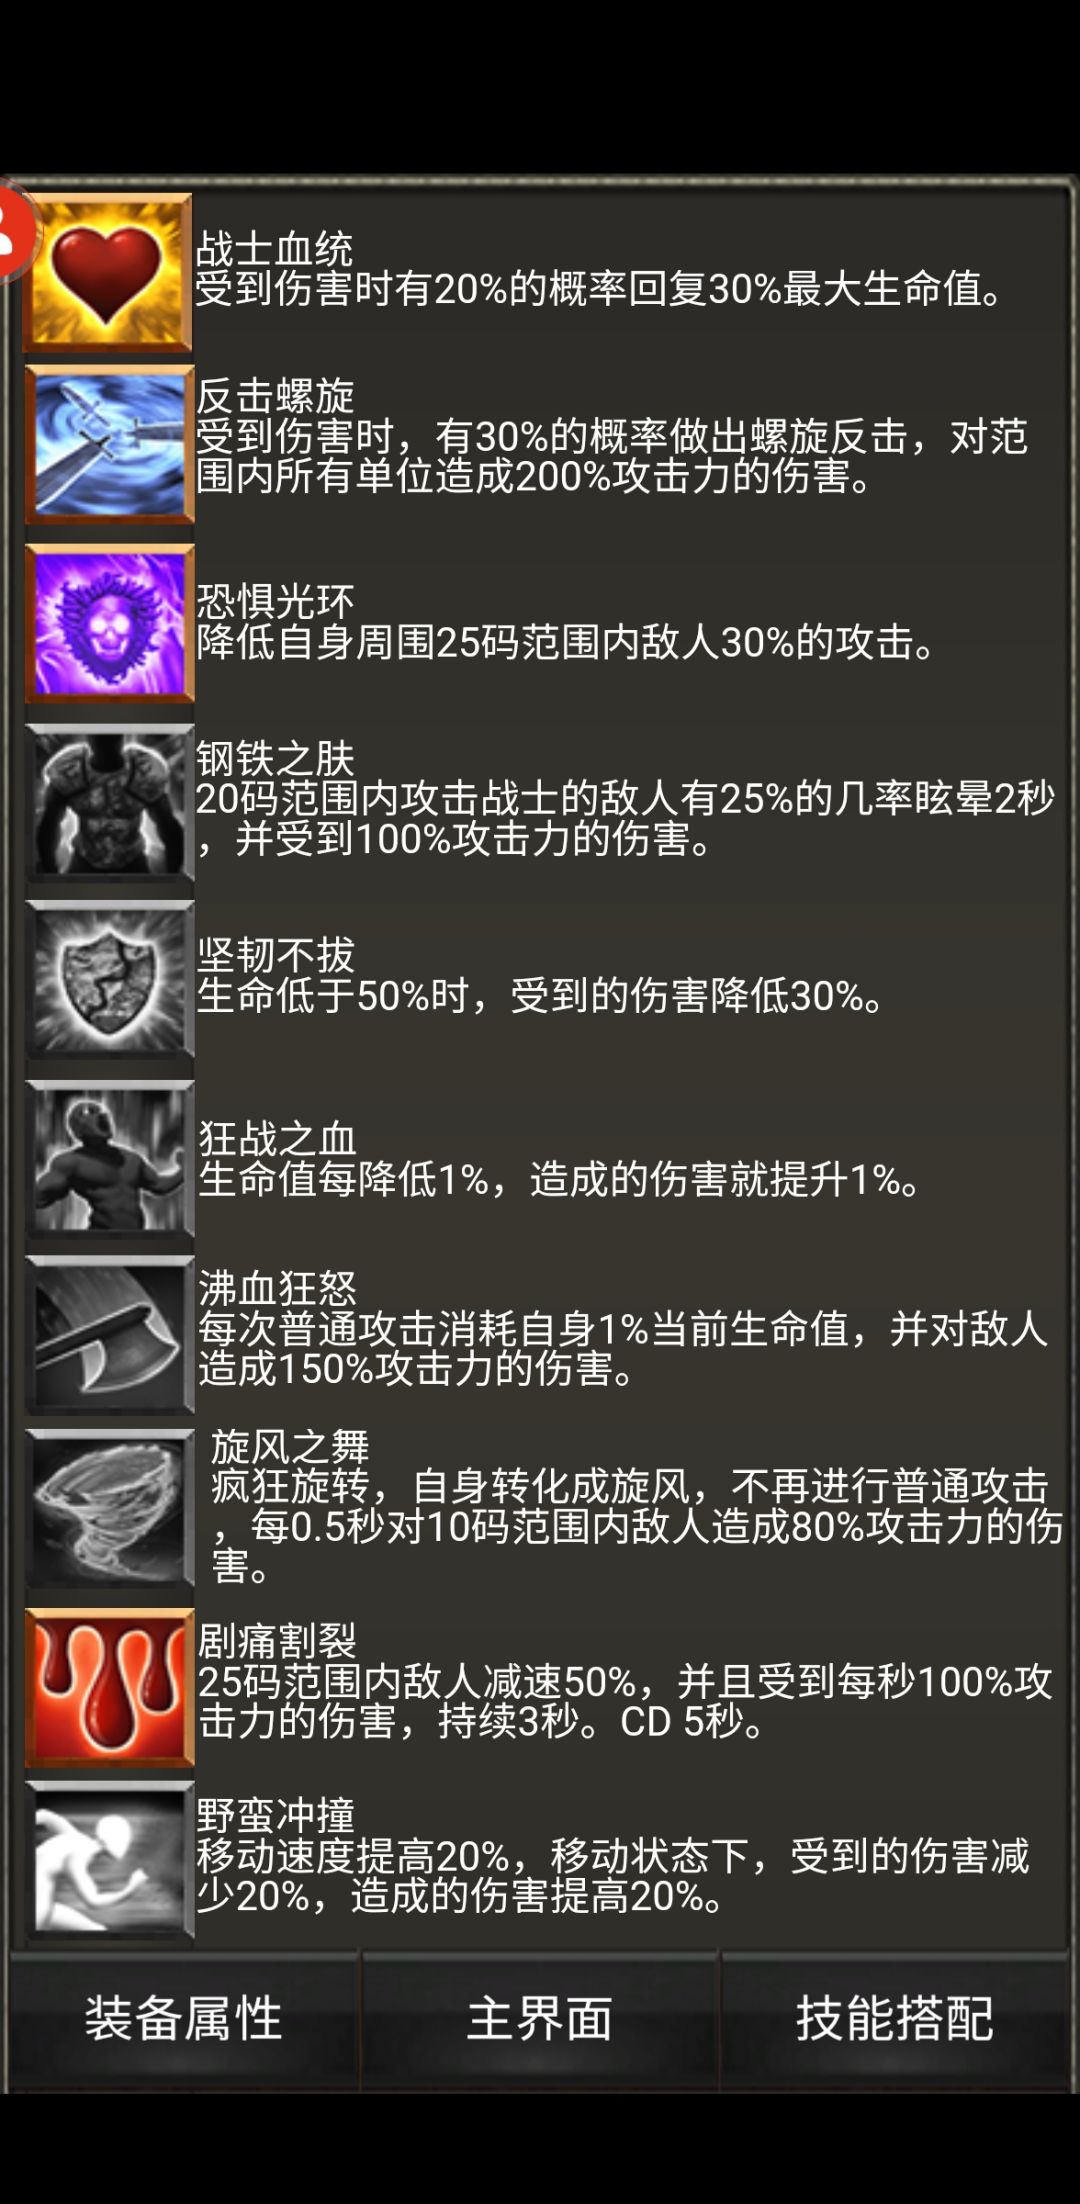
Task: Select the 反击螺旋 sword whirl icon
Action: pyautogui.click(x=109, y=444)
